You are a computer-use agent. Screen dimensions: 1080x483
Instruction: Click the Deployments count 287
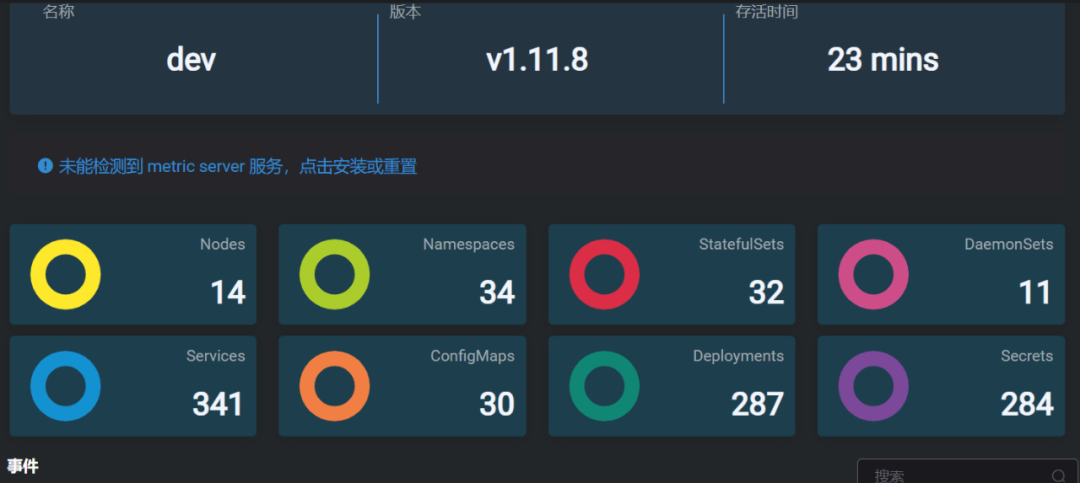758,404
